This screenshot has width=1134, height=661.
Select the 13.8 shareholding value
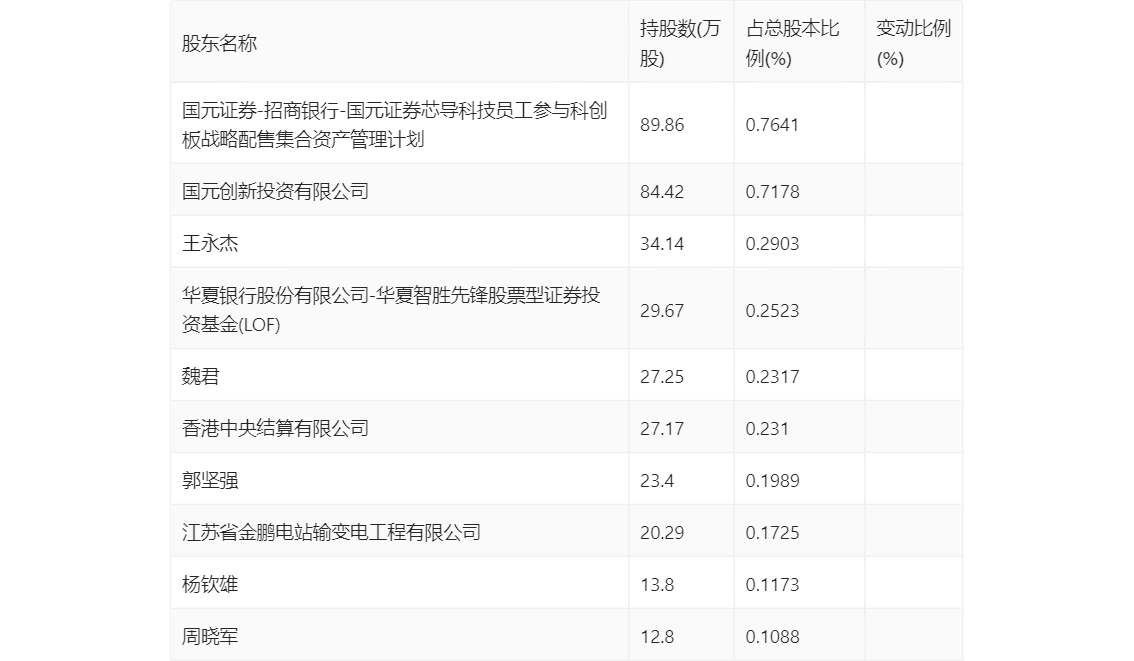(657, 585)
